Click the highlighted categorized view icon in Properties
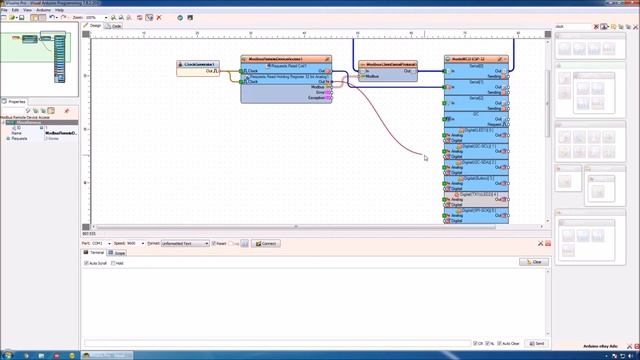Screen dimensions: 640x360 click(51, 111)
